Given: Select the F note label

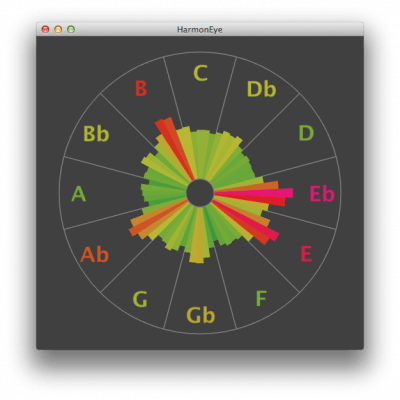Looking at the screenshot, I should pyautogui.click(x=261, y=298).
